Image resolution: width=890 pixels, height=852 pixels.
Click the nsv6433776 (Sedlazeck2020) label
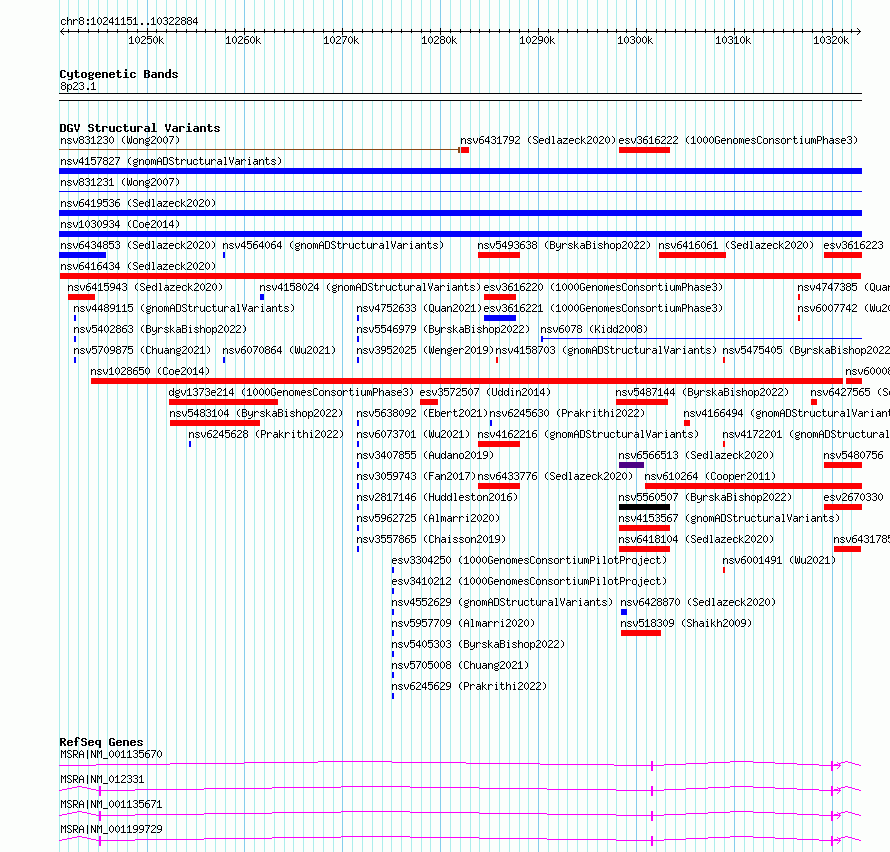click(555, 476)
